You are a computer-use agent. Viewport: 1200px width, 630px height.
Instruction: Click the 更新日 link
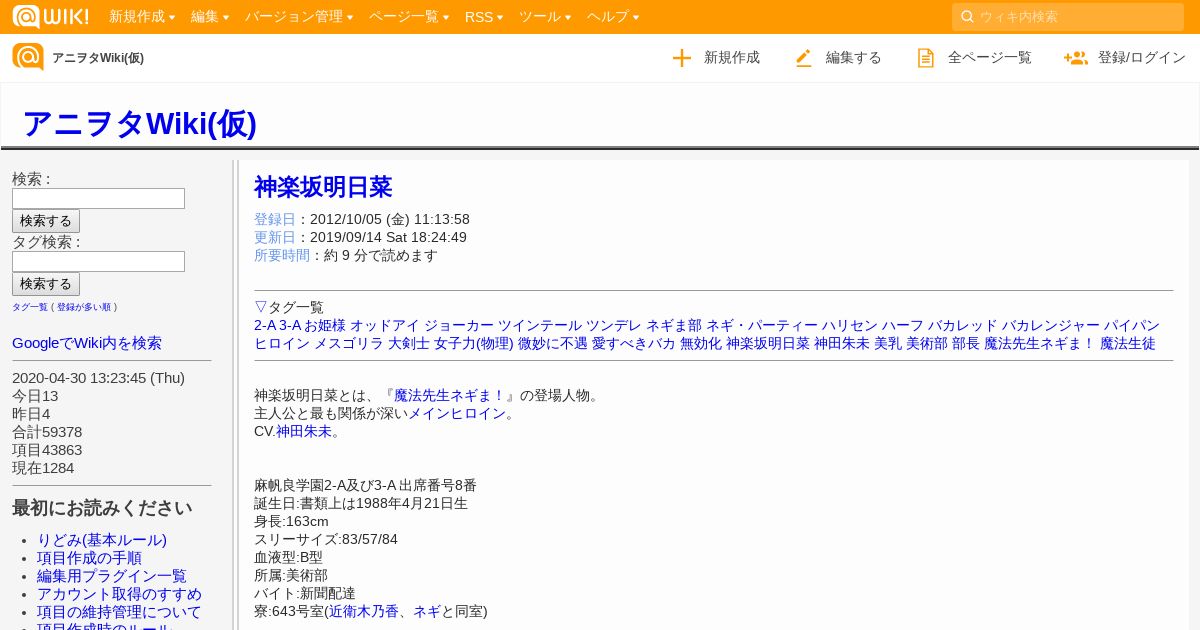(275, 237)
